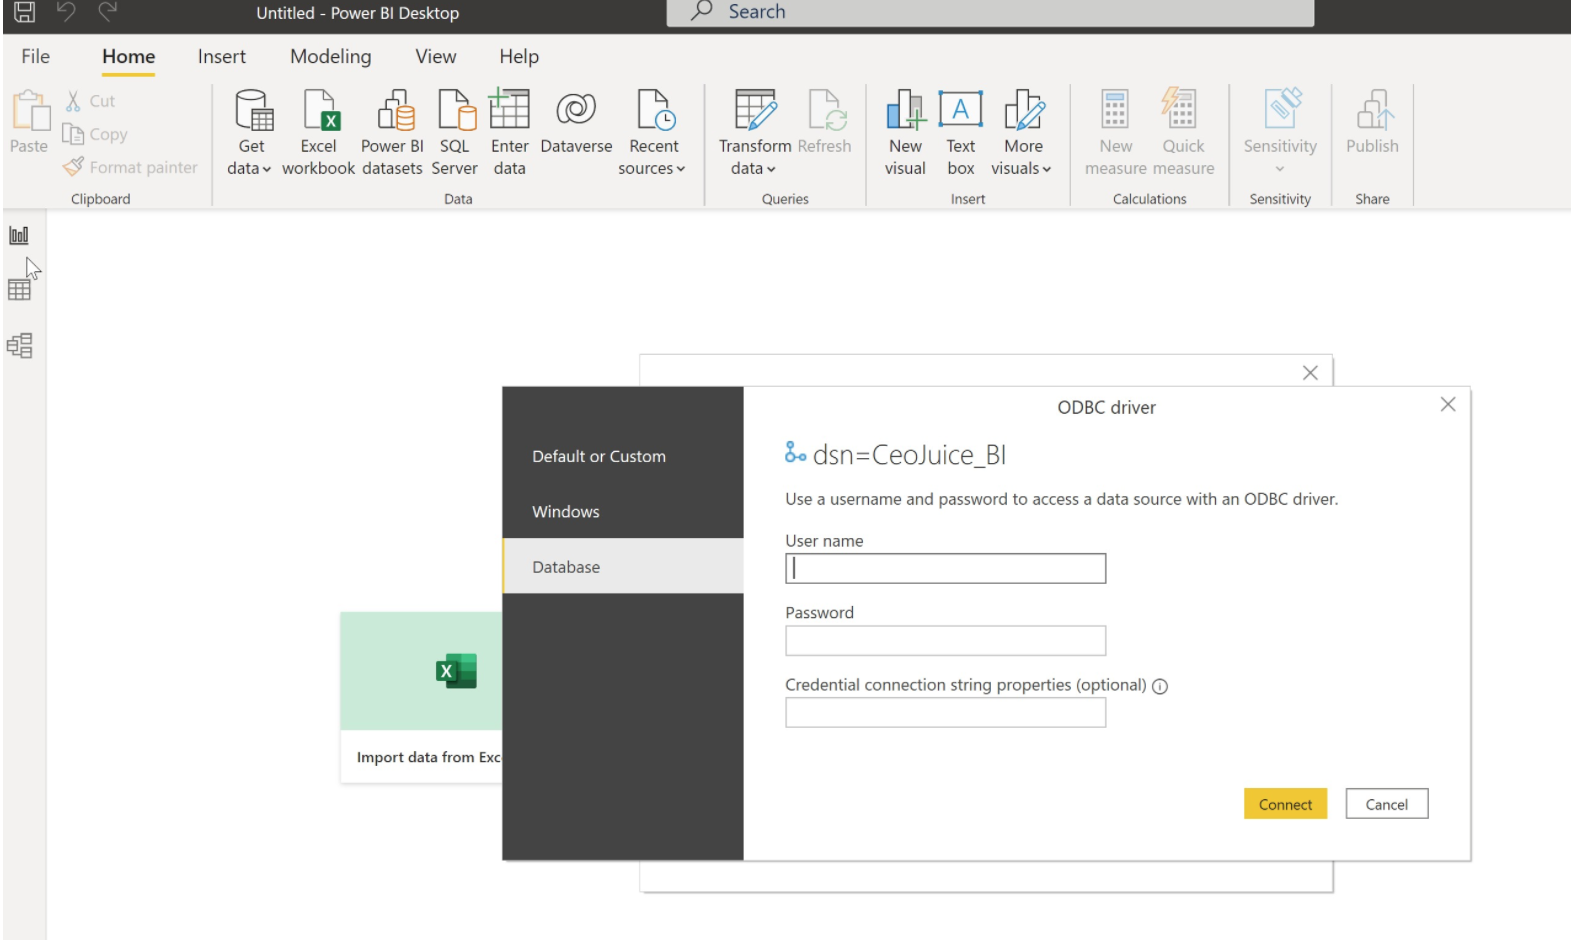Open the Modeling ribbon tab
The height and width of the screenshot is (940, 1571).
330,57
